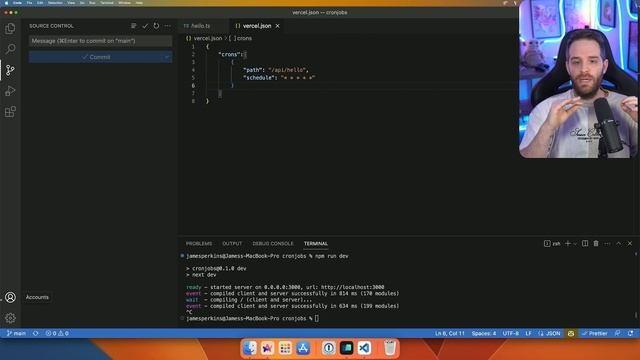
Task: Open notifications bell in status bar
Action: (x=631, y=333)
